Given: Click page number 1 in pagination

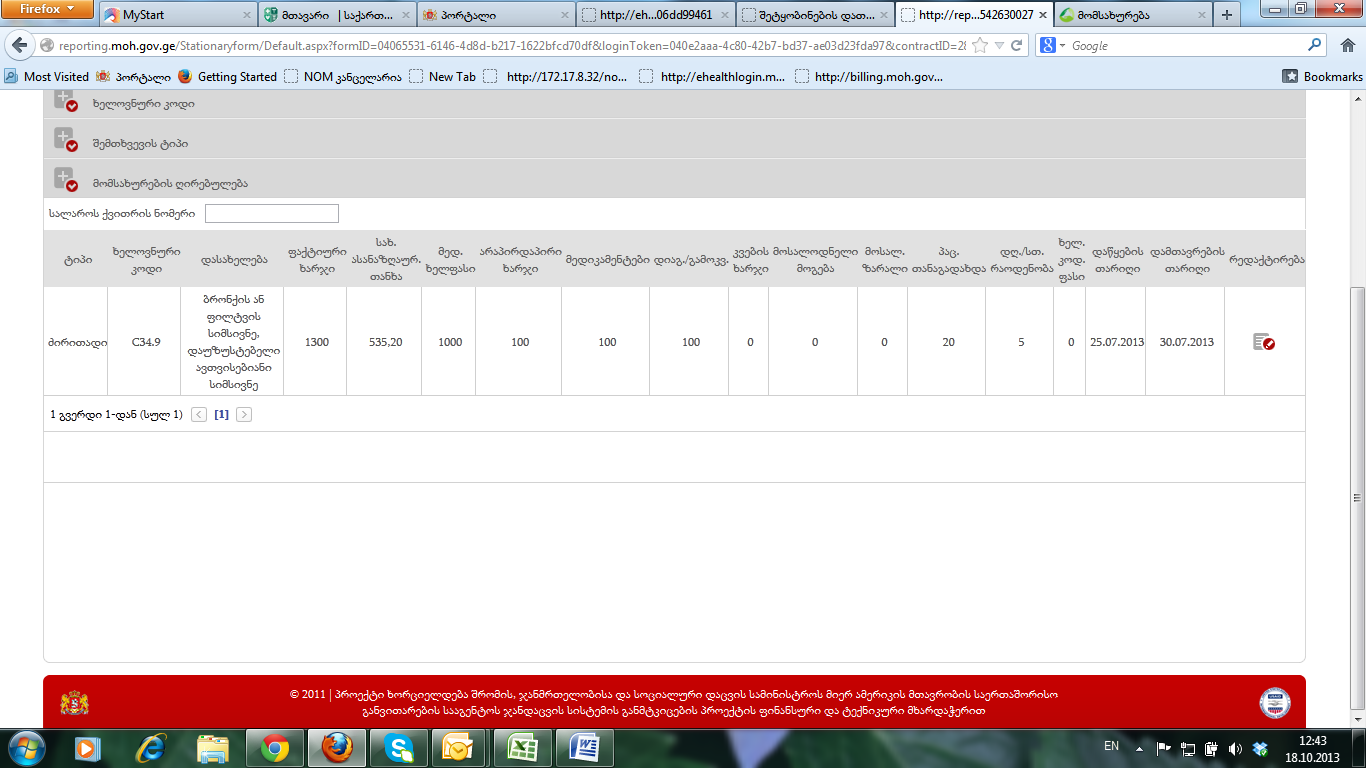Looking at the screenshot, I should (221, 414).
